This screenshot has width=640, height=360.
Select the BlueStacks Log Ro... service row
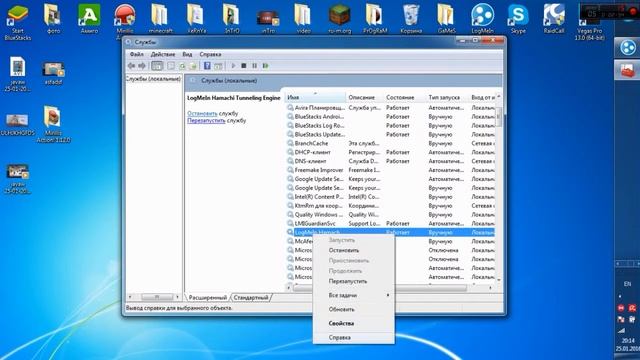(390, 126)
